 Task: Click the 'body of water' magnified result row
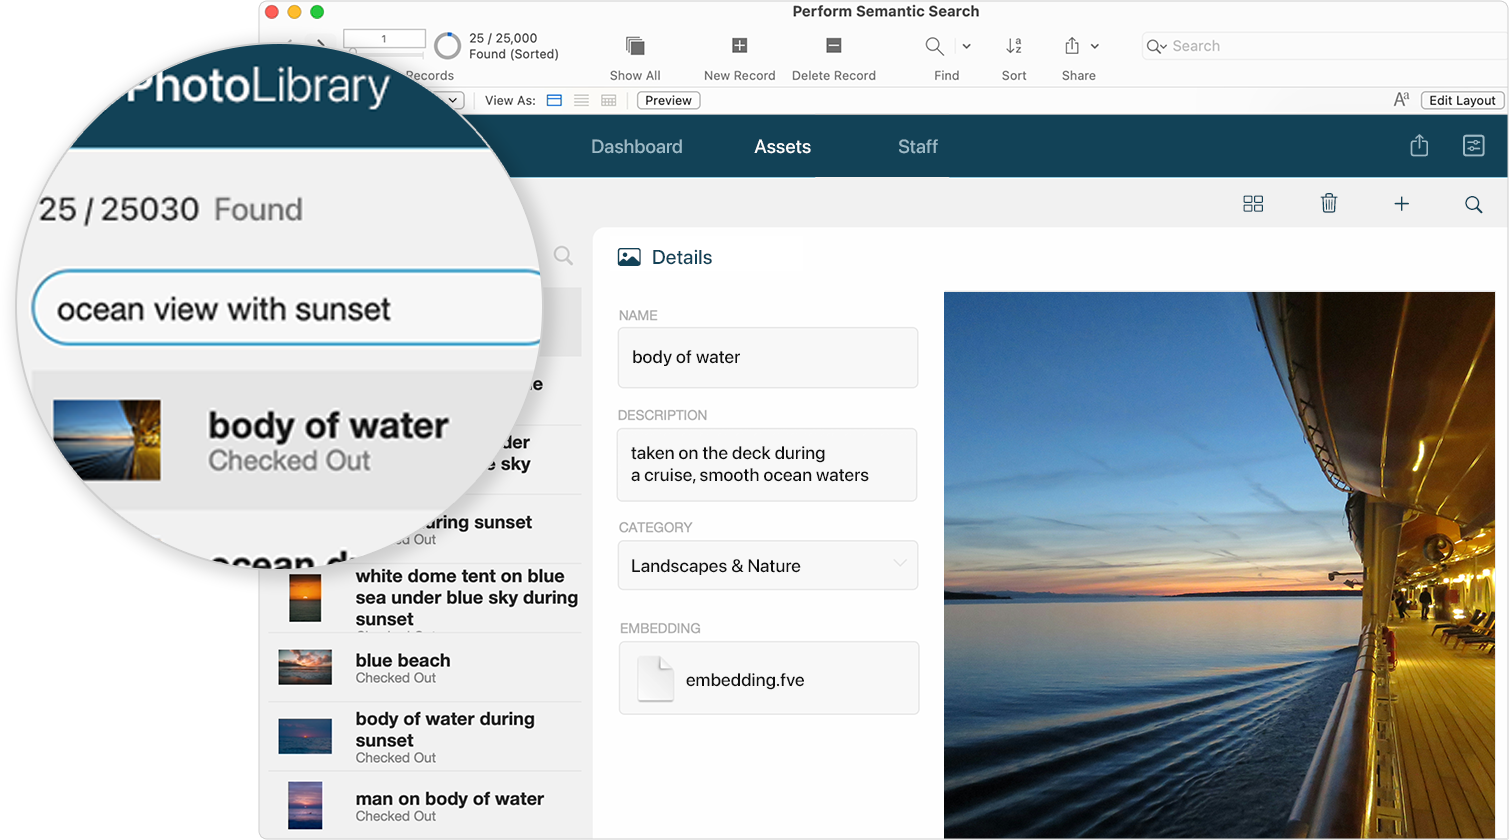287,441
